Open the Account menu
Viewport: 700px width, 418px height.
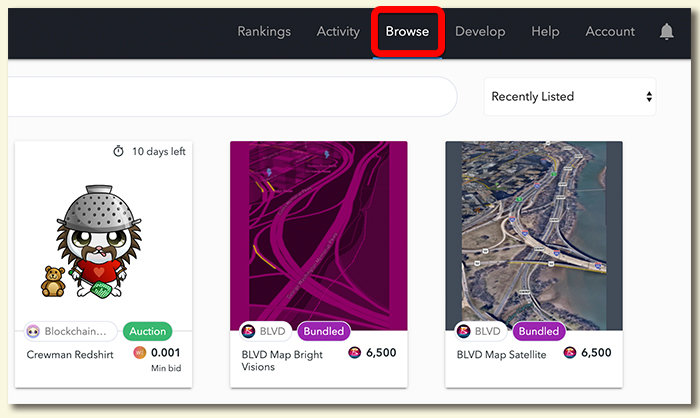[610, 31]
